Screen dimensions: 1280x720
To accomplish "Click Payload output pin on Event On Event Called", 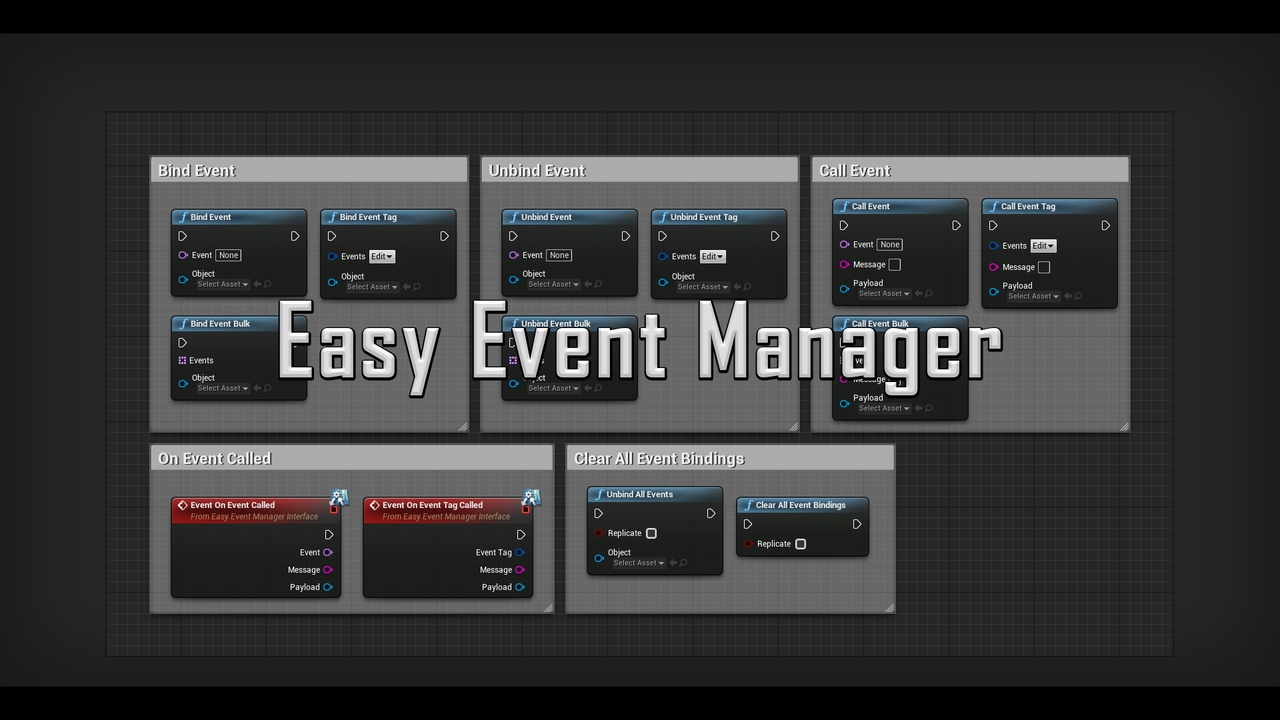I will pos(328,587).
